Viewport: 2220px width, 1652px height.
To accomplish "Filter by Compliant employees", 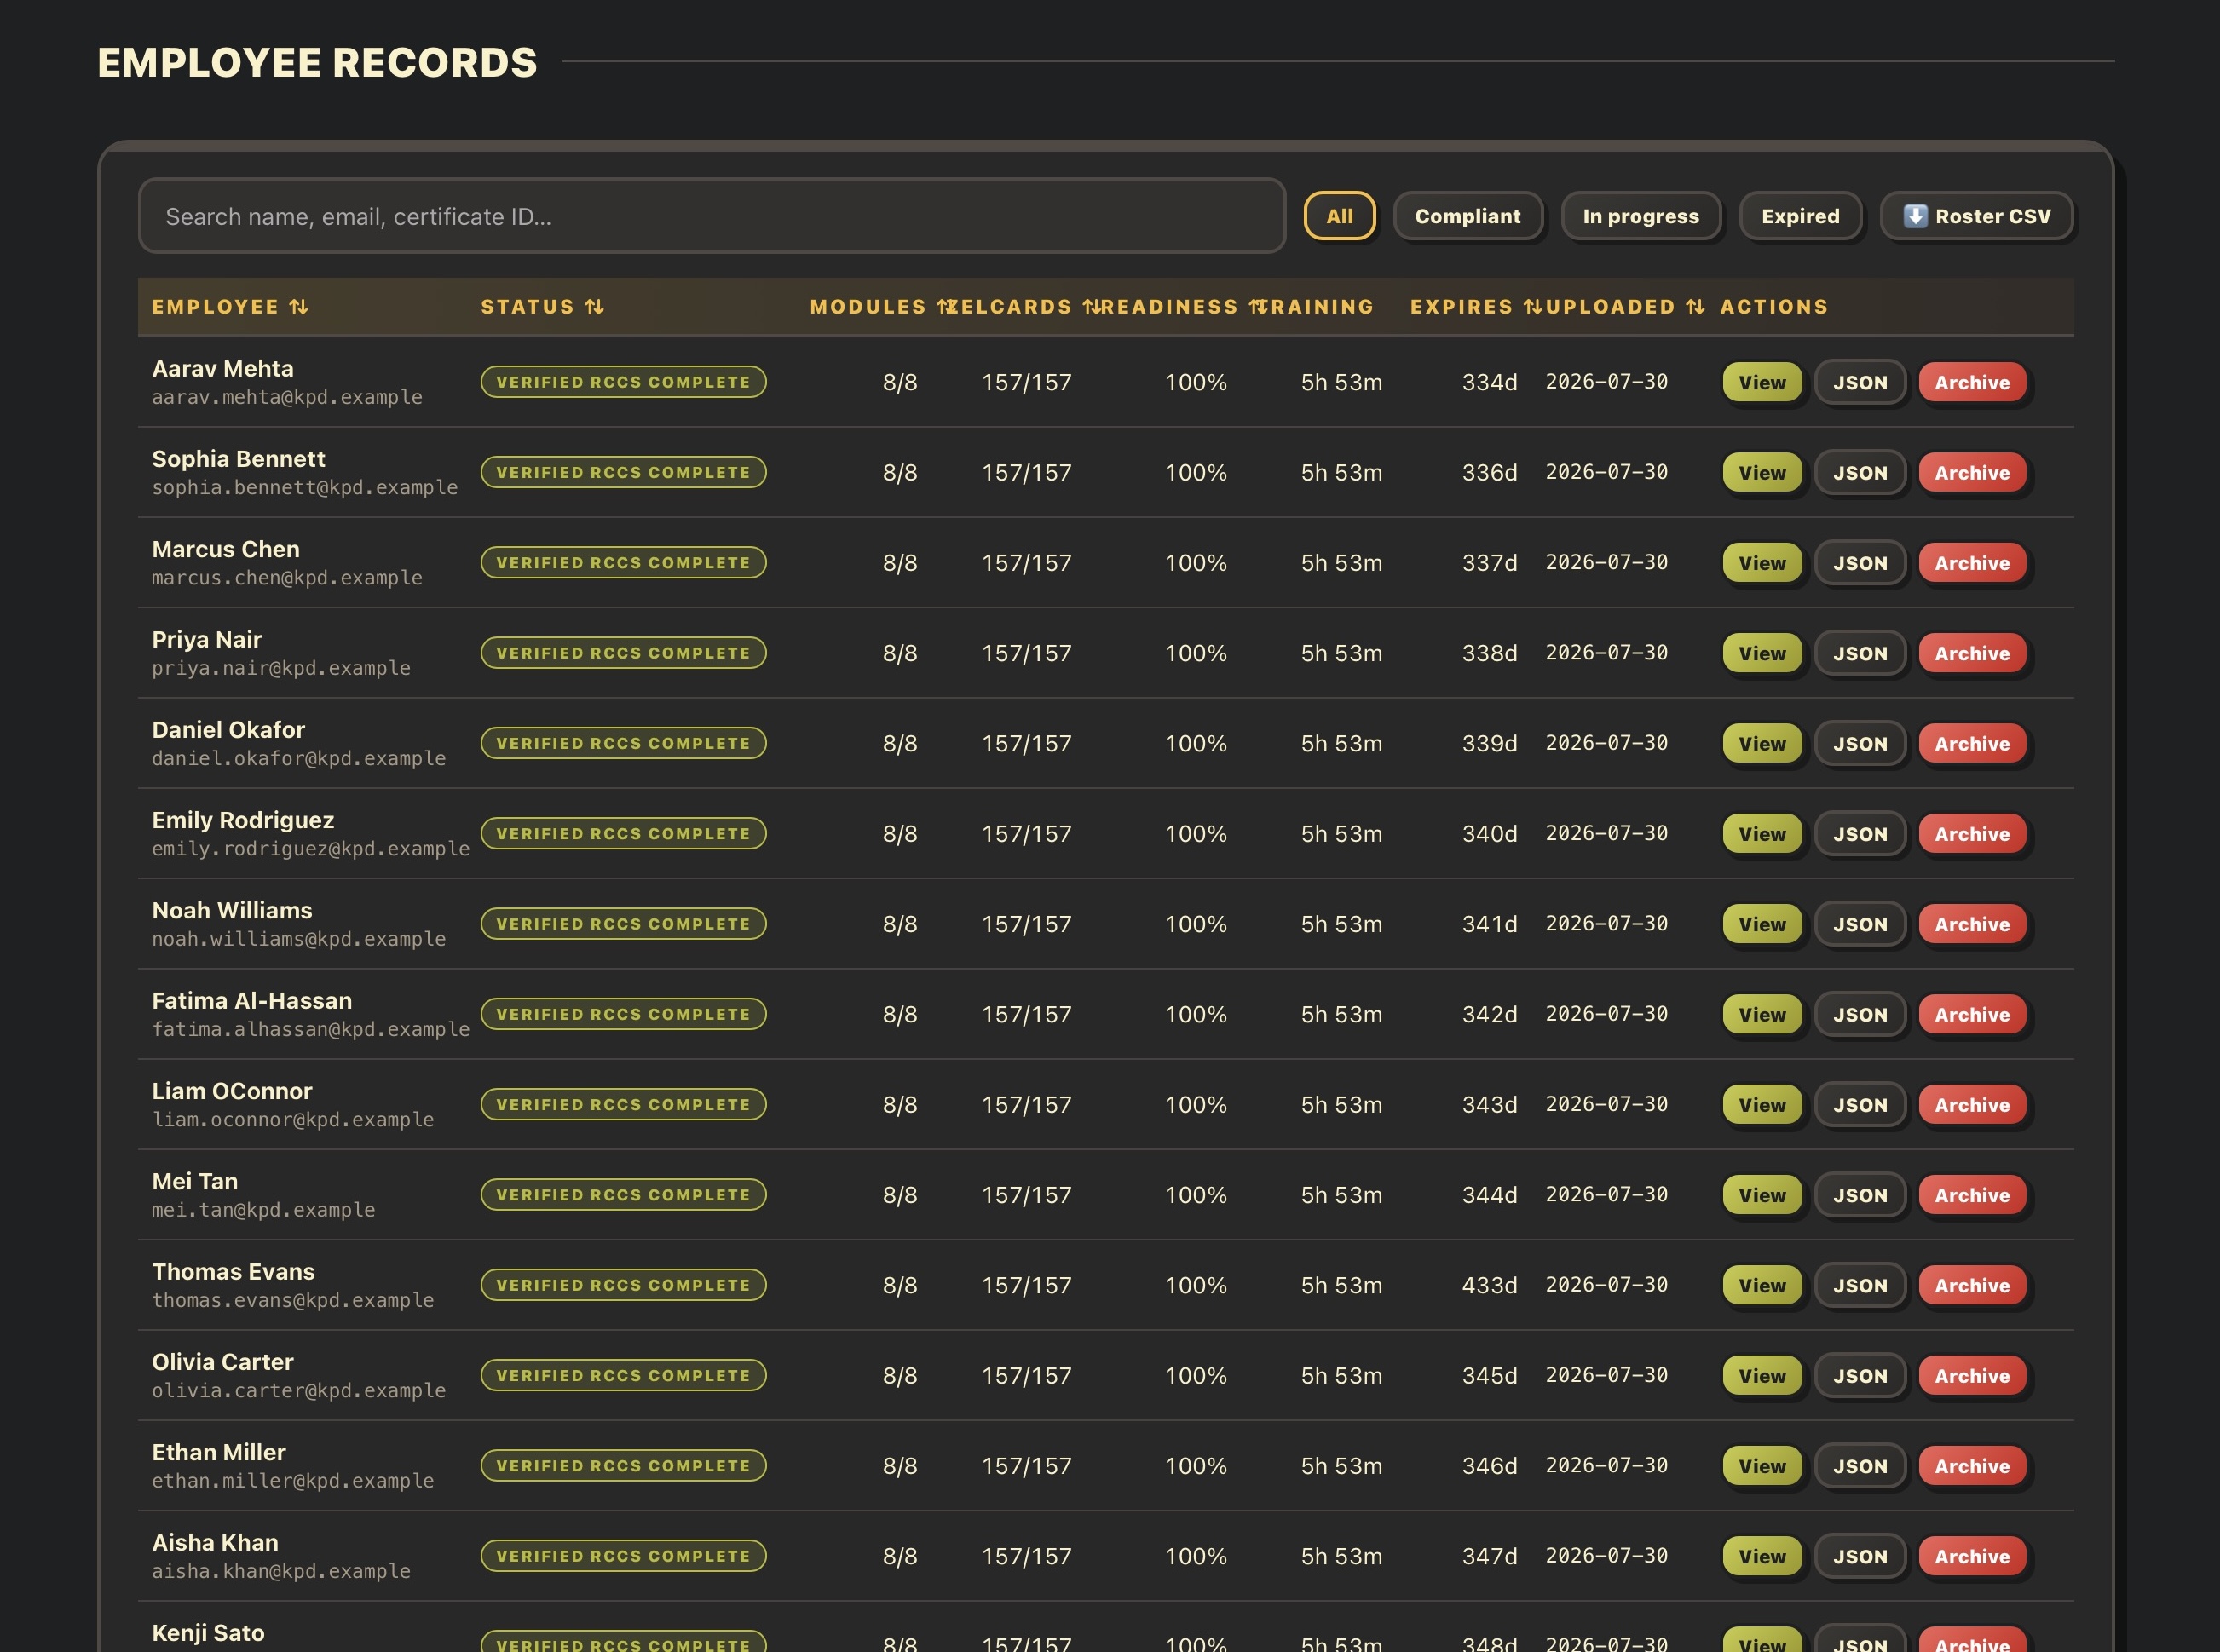I will [1467, 216].
